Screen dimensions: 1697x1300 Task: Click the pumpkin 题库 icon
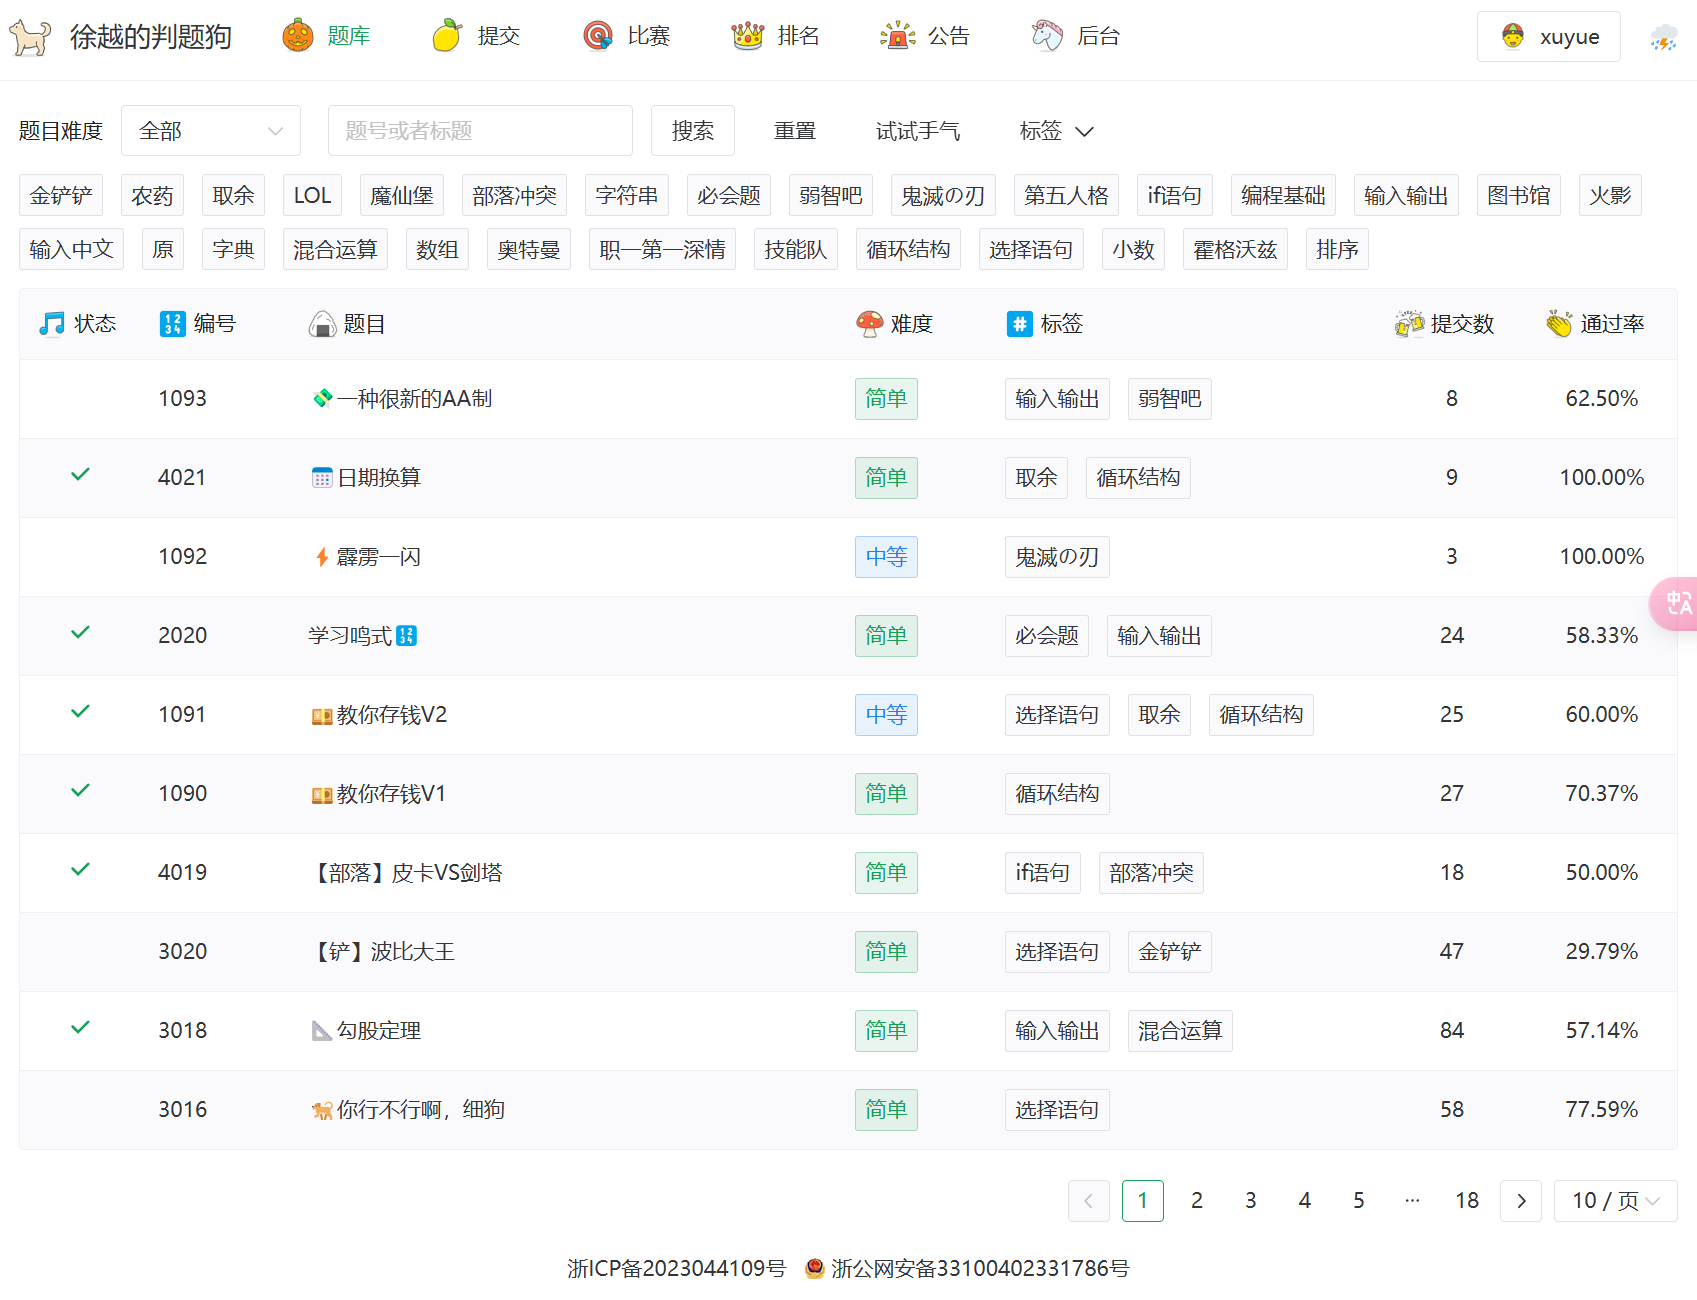pyautogui.click(x=298, y=36)
